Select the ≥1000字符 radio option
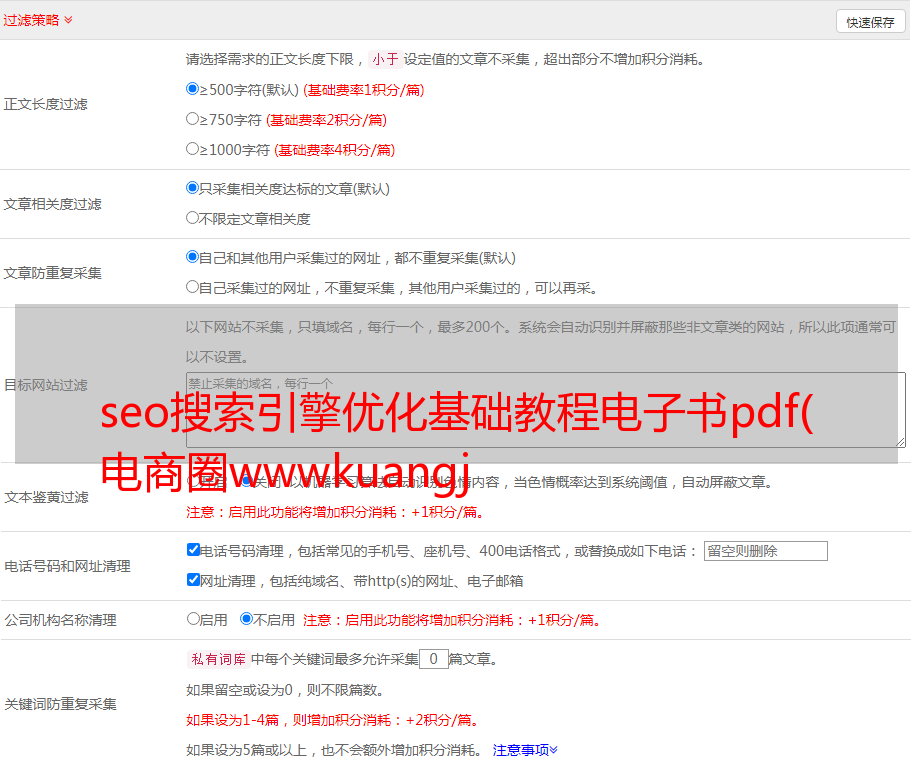This screenshot has width=912, height=768. pyautogui.click(x=192, y=148)
